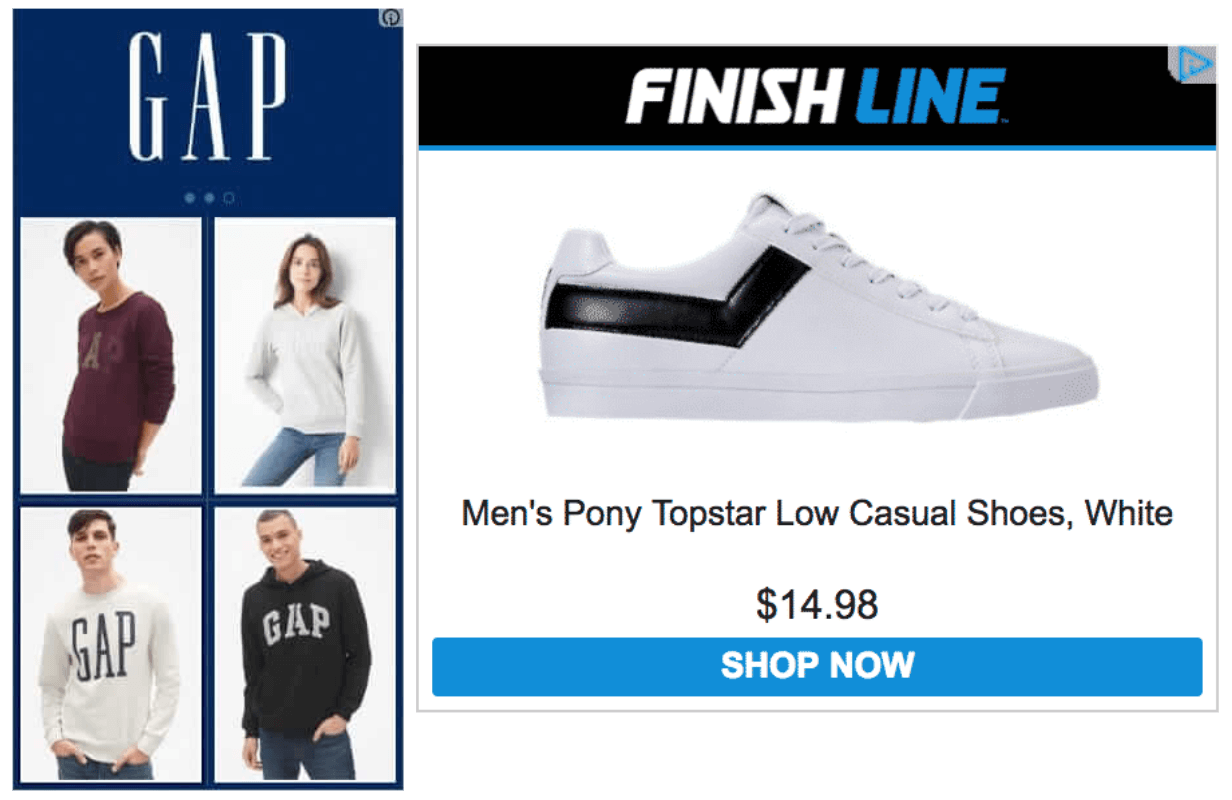Click the SHOP NOW button
The width and height of the screenshot is (1232, 800).
pyautogui.click(x=817, y=666)
